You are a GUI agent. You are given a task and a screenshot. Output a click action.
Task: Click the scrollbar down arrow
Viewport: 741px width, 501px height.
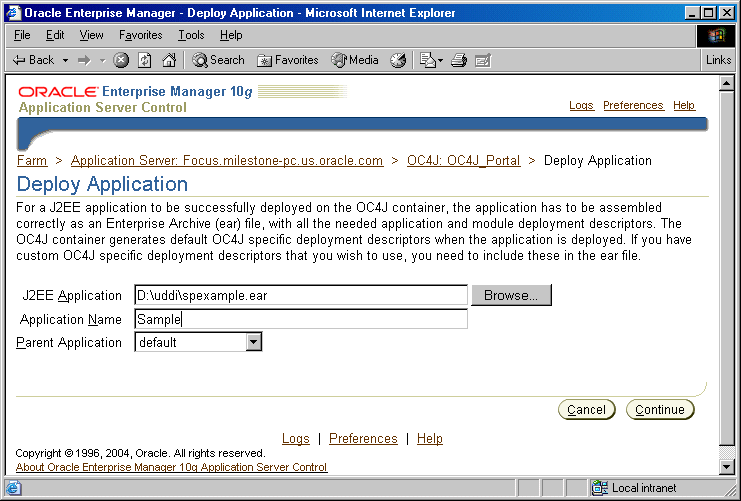click(726, 467)
